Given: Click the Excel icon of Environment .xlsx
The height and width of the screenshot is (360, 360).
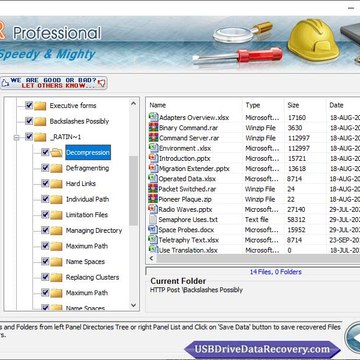Looking at the screenshot, I should [153, 148].
